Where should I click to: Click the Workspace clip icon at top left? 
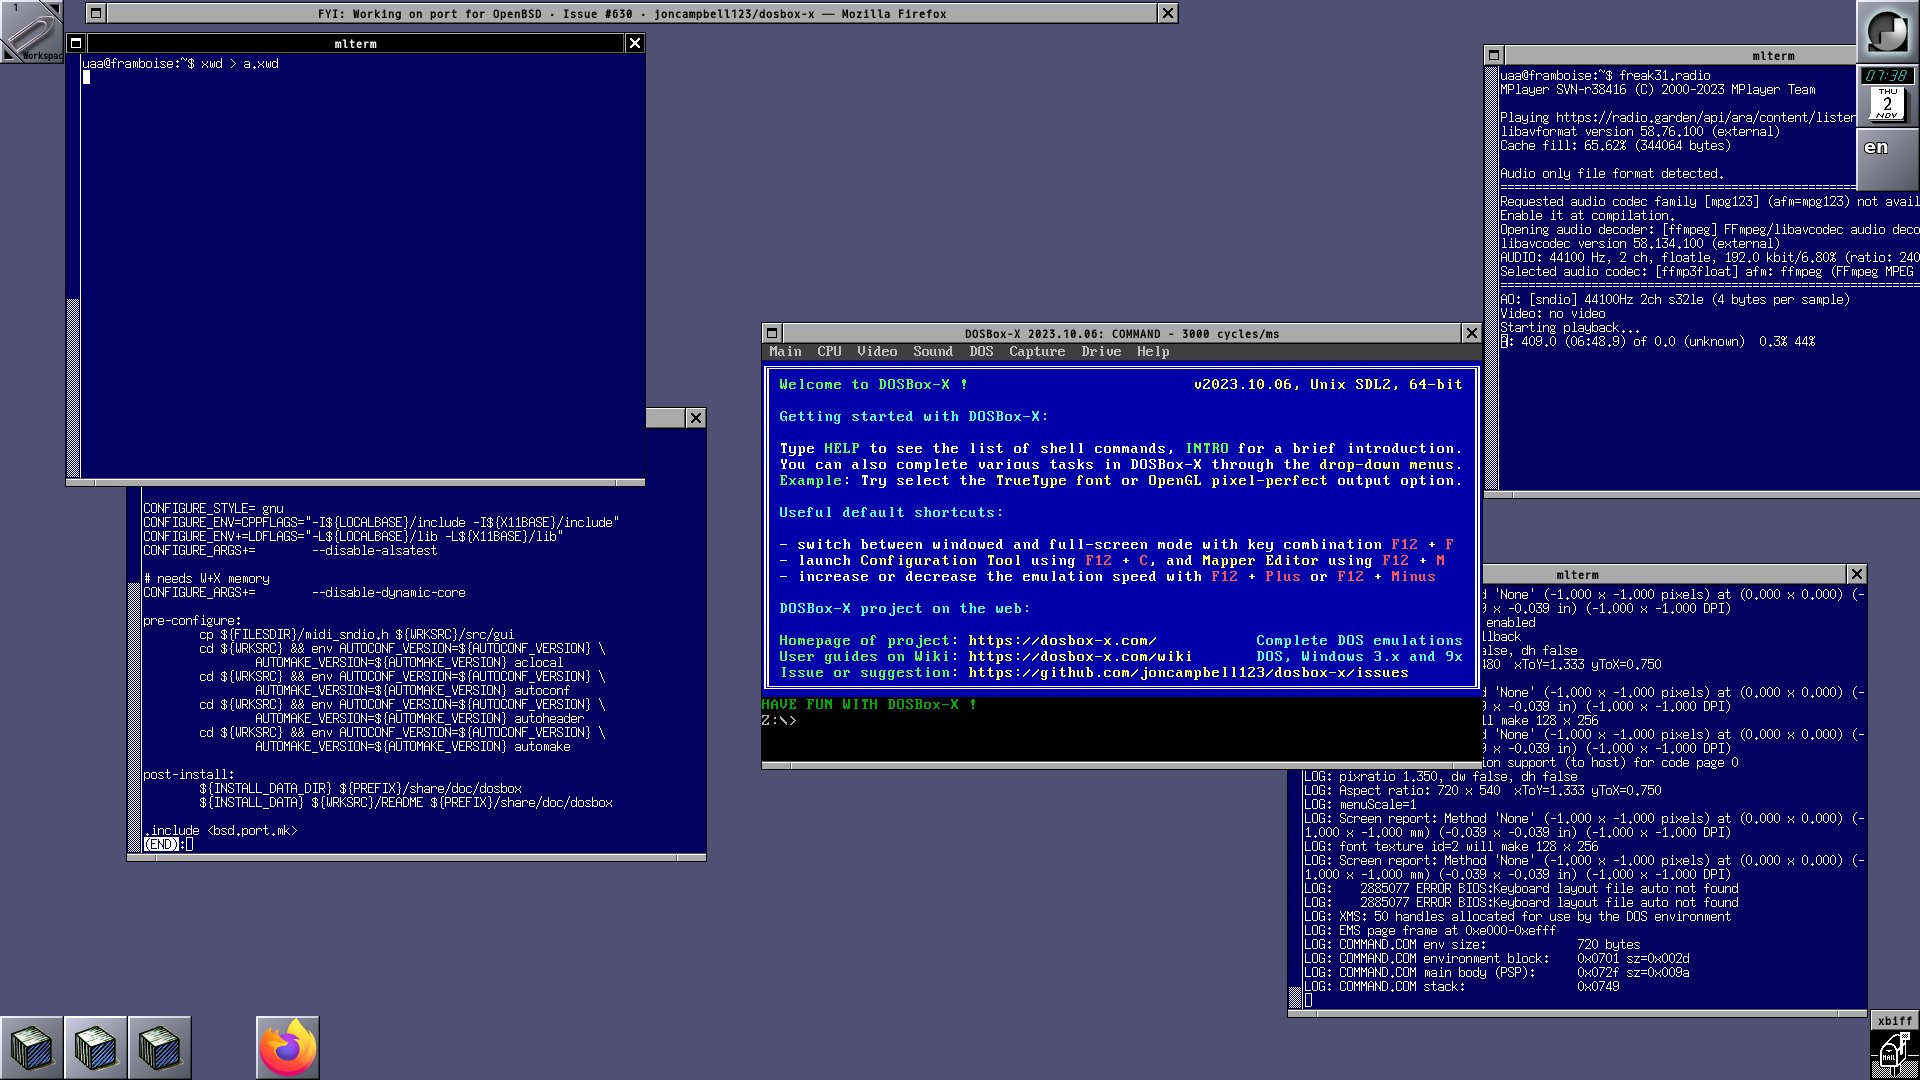pyautogui.click(x=32, y=32)
